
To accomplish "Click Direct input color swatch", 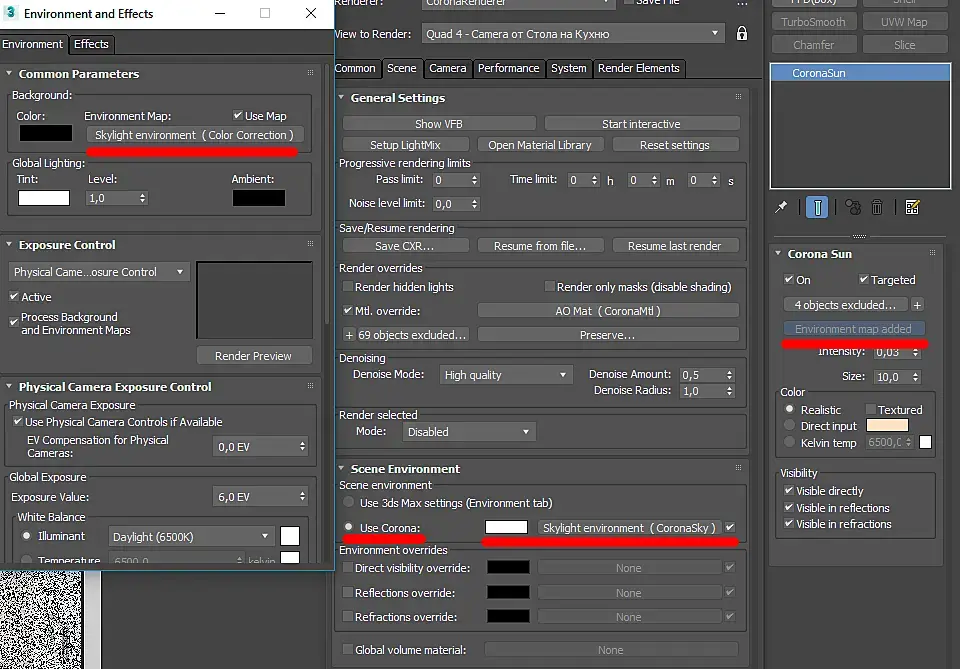I will [x=887, y=425].
